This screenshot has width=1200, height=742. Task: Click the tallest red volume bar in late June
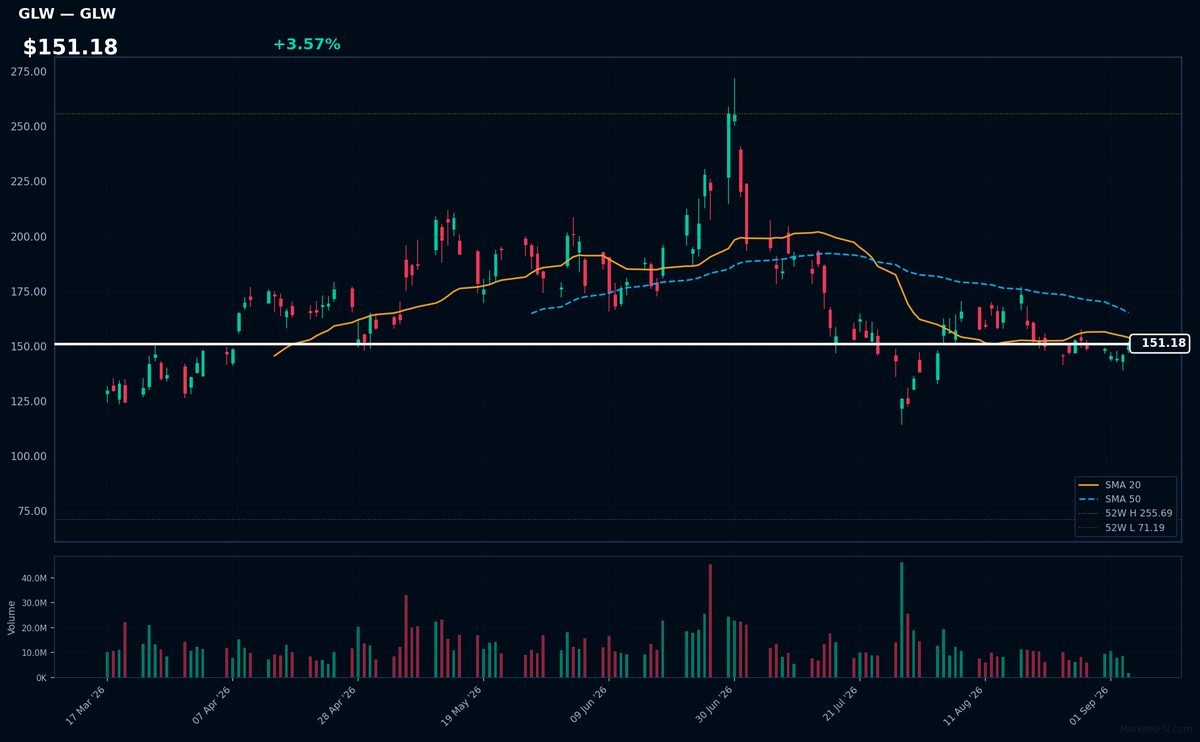pos(710,621)
